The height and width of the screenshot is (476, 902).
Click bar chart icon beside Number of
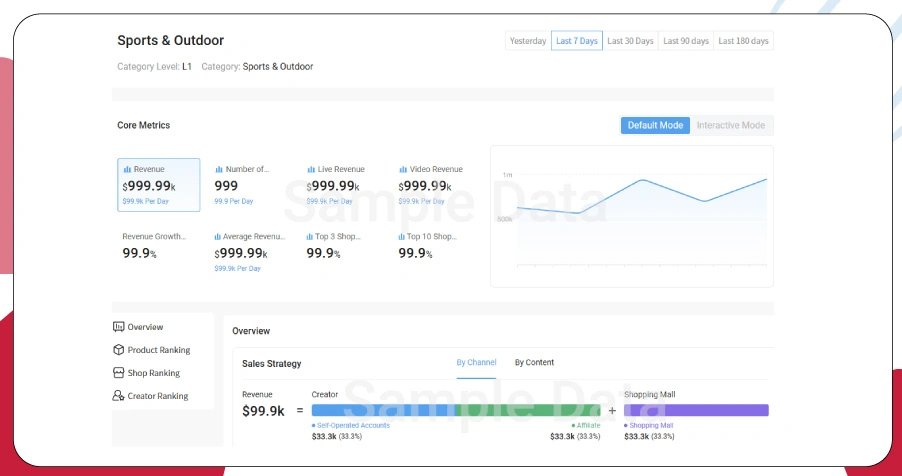219,169
